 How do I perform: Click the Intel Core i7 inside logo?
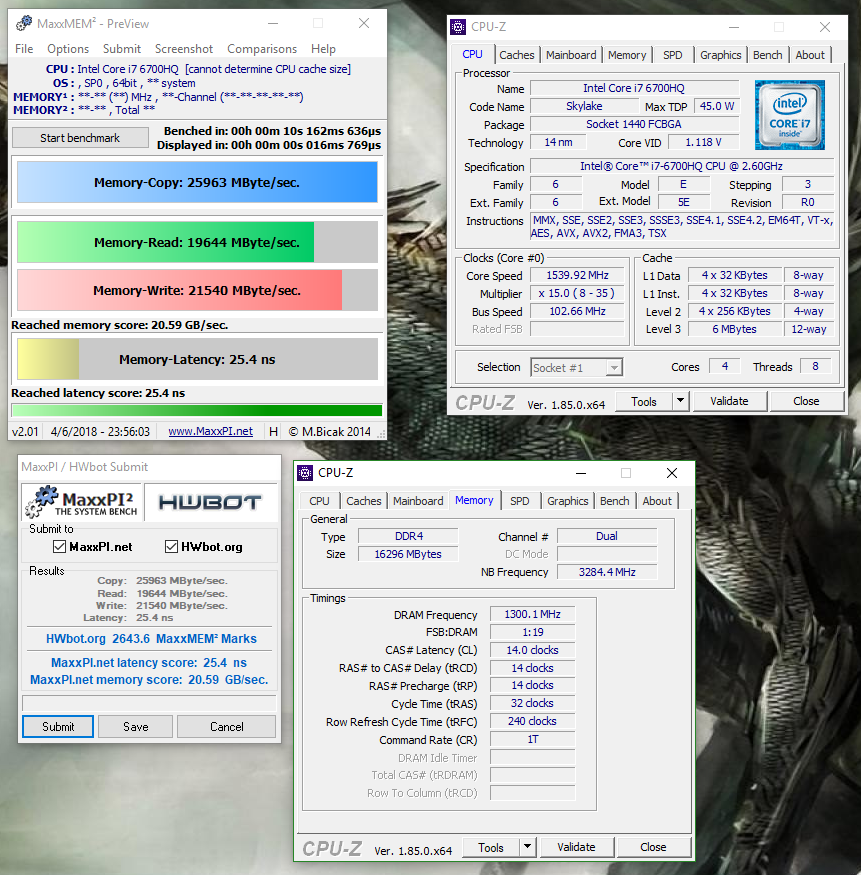tap(790, 115)
